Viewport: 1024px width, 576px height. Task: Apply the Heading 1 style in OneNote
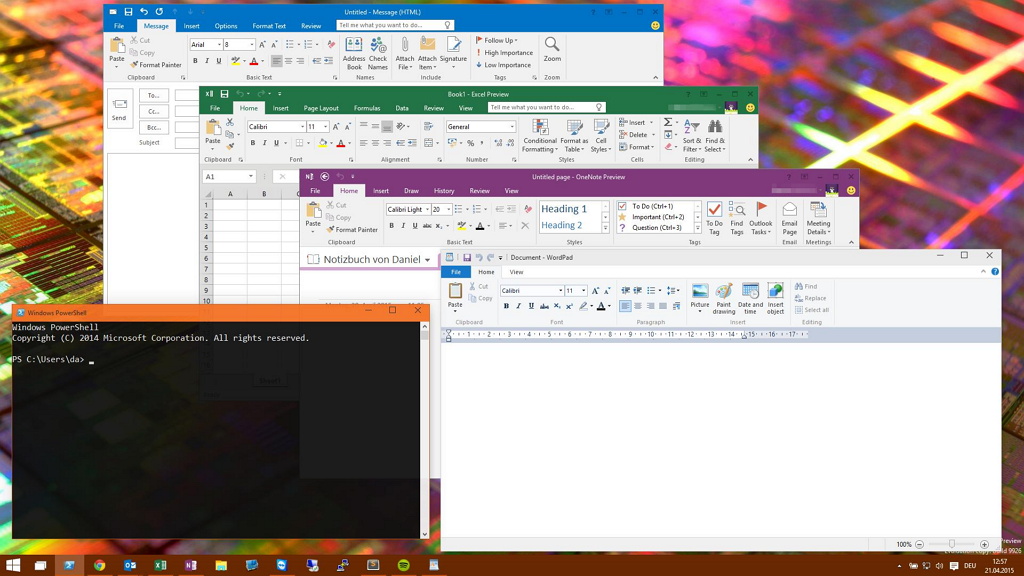click(564, 209)
